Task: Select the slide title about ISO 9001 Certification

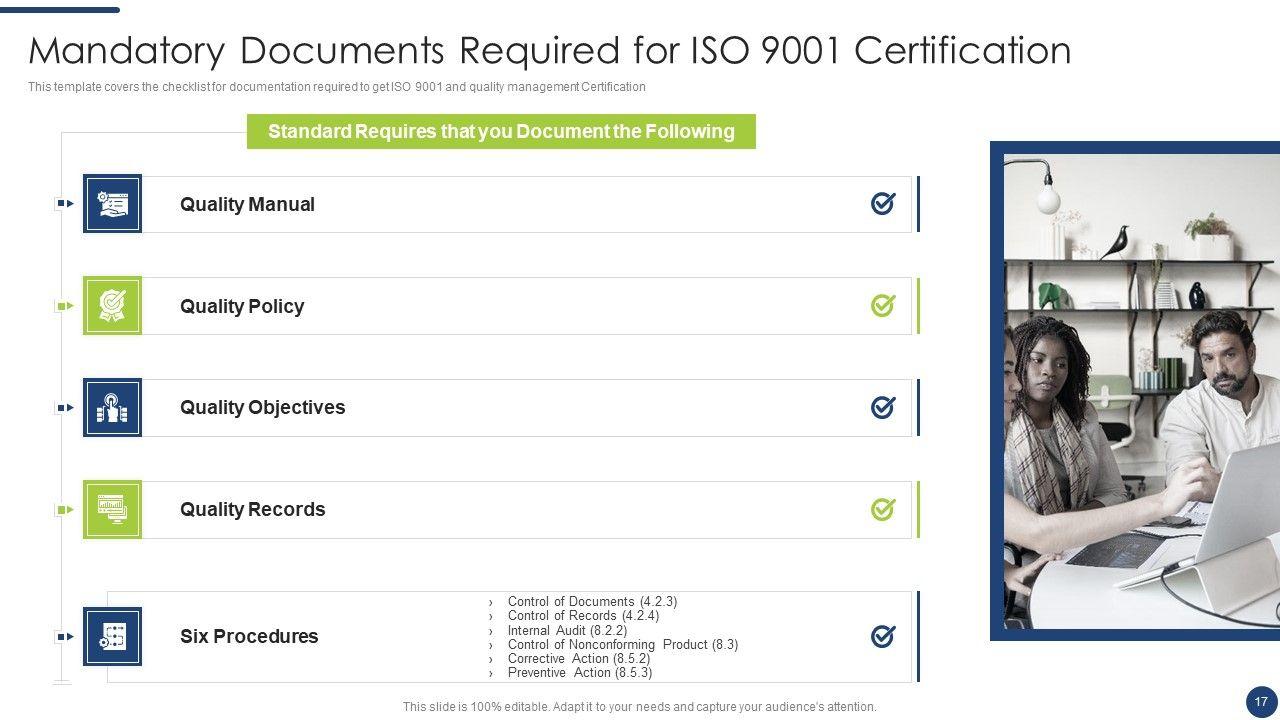Action: (550, 50)
